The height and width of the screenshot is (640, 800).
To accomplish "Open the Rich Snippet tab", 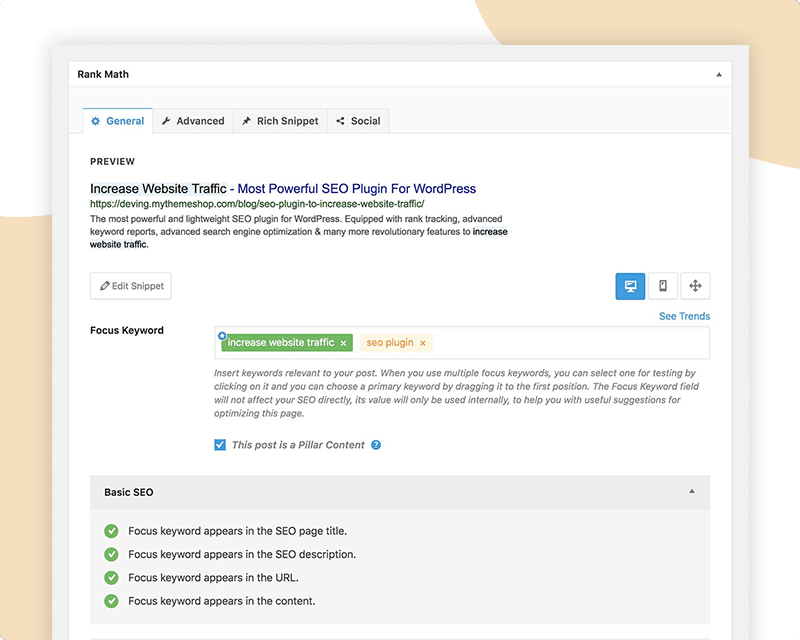I will (x=280, y=121).
